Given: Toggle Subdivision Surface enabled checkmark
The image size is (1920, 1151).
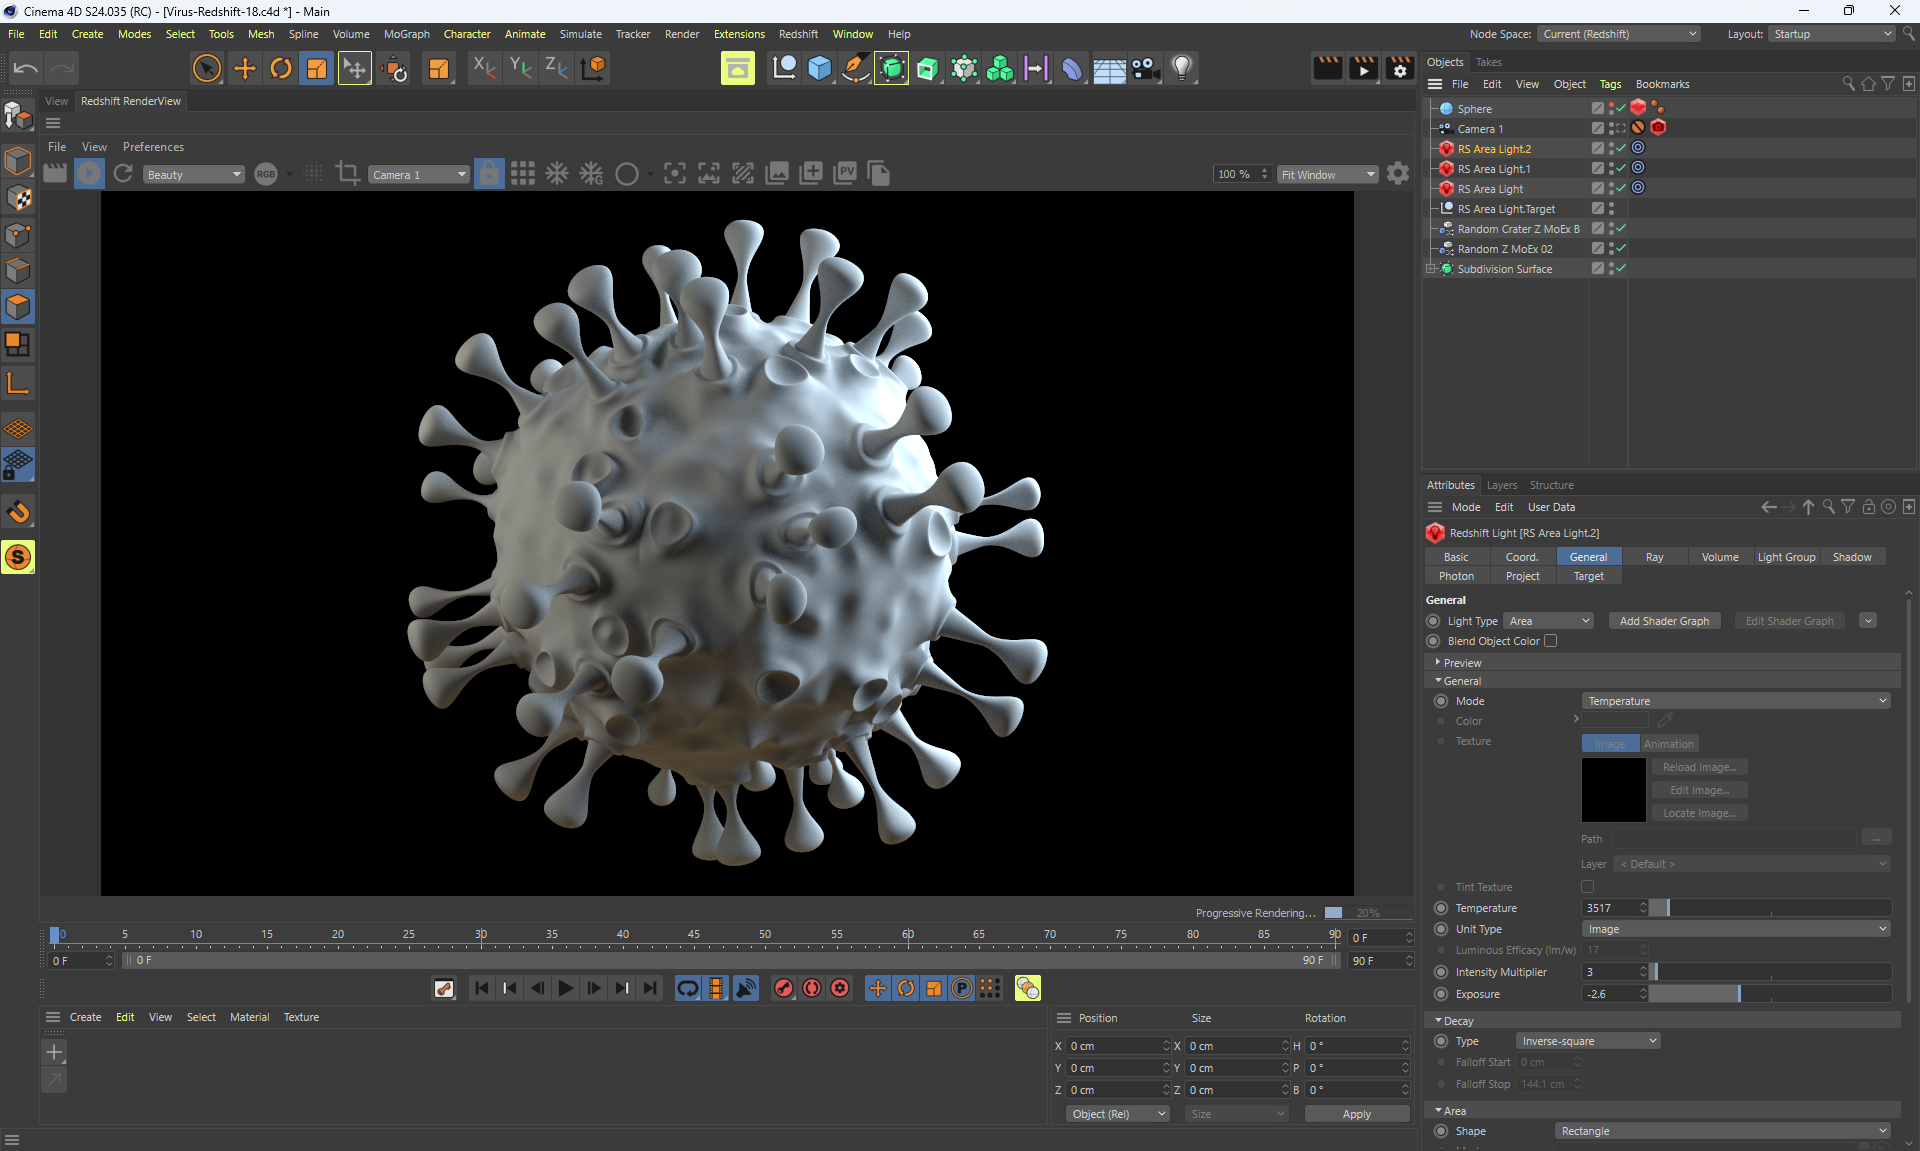Looking at the screenshot, I should 1621,269.
